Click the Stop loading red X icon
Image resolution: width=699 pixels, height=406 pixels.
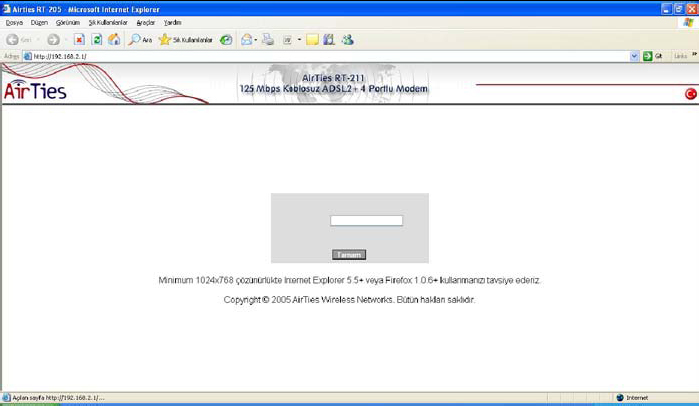coord(79,40)
